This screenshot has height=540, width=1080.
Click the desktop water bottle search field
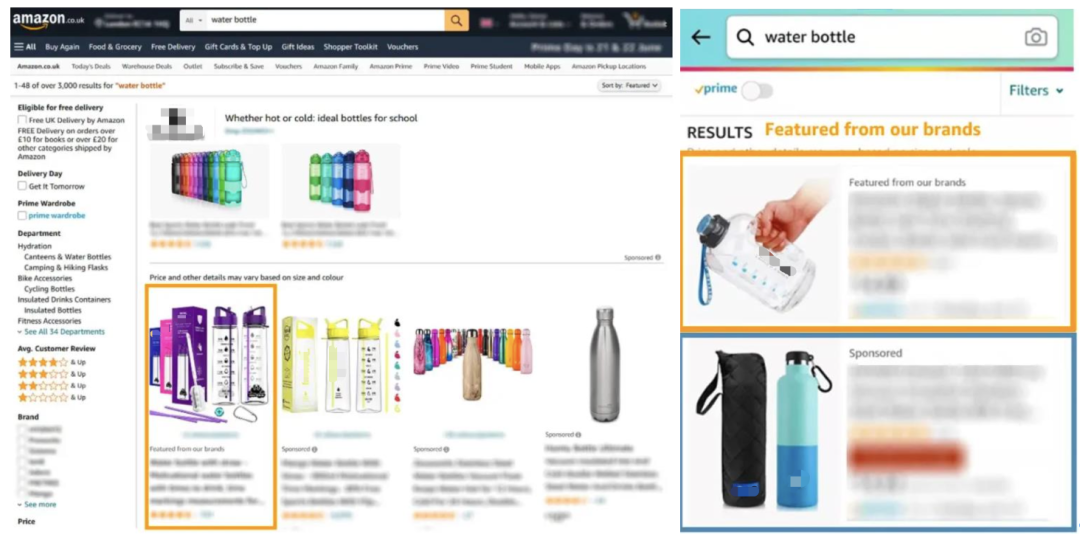(326, 20)
